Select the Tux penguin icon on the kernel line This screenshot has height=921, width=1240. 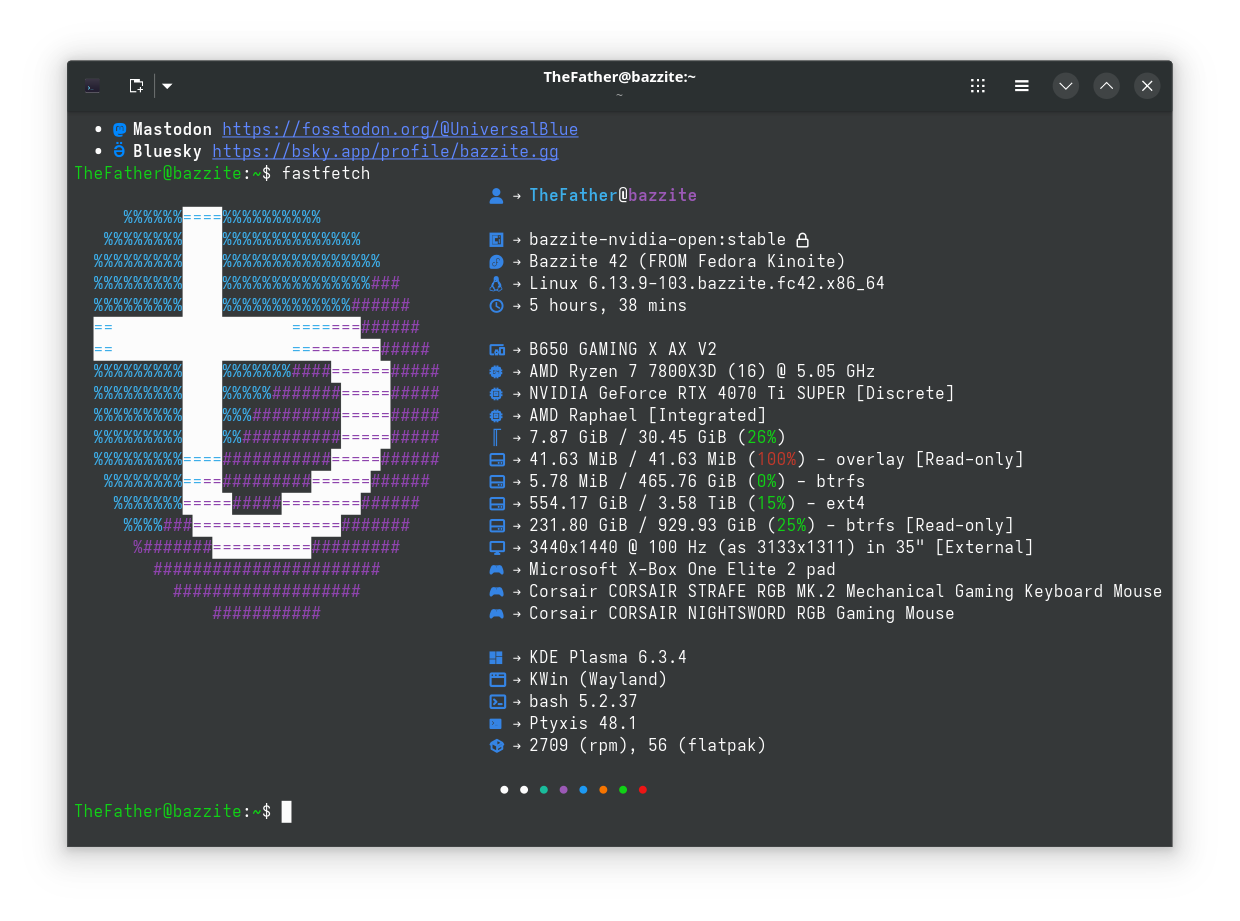pyautogui.click(x=496, y=283)
